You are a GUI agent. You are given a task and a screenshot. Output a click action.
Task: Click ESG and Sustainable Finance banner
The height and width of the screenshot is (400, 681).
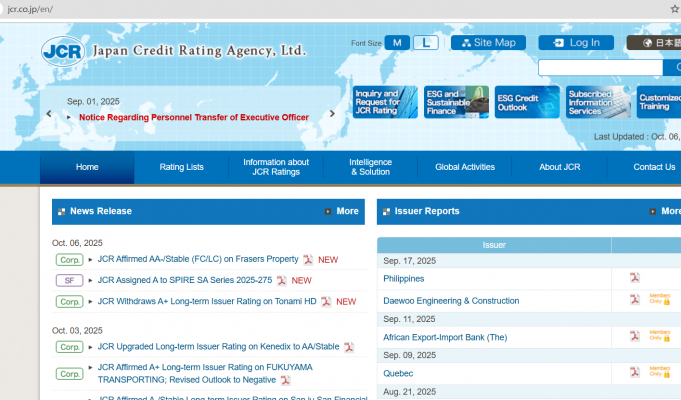tap(456, 102)
